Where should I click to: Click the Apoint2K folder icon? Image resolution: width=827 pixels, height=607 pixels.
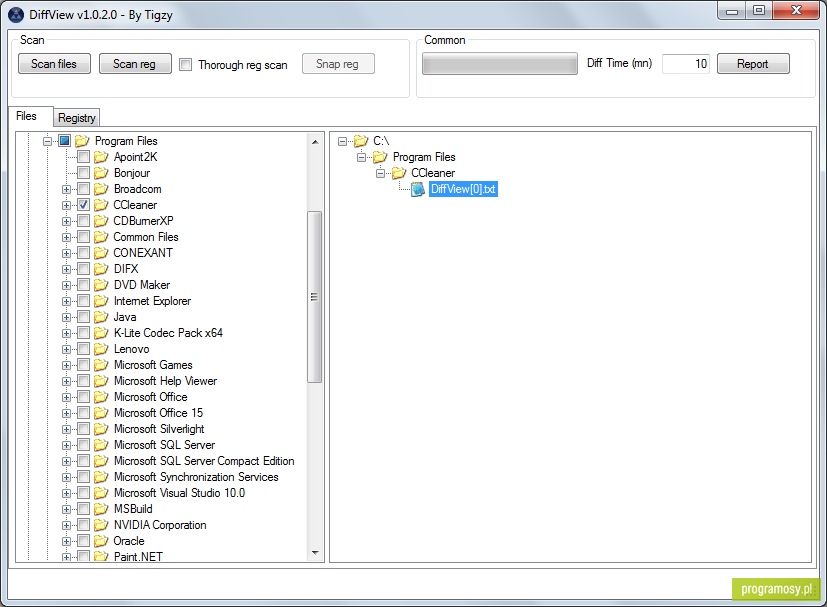tap(101, 157)
